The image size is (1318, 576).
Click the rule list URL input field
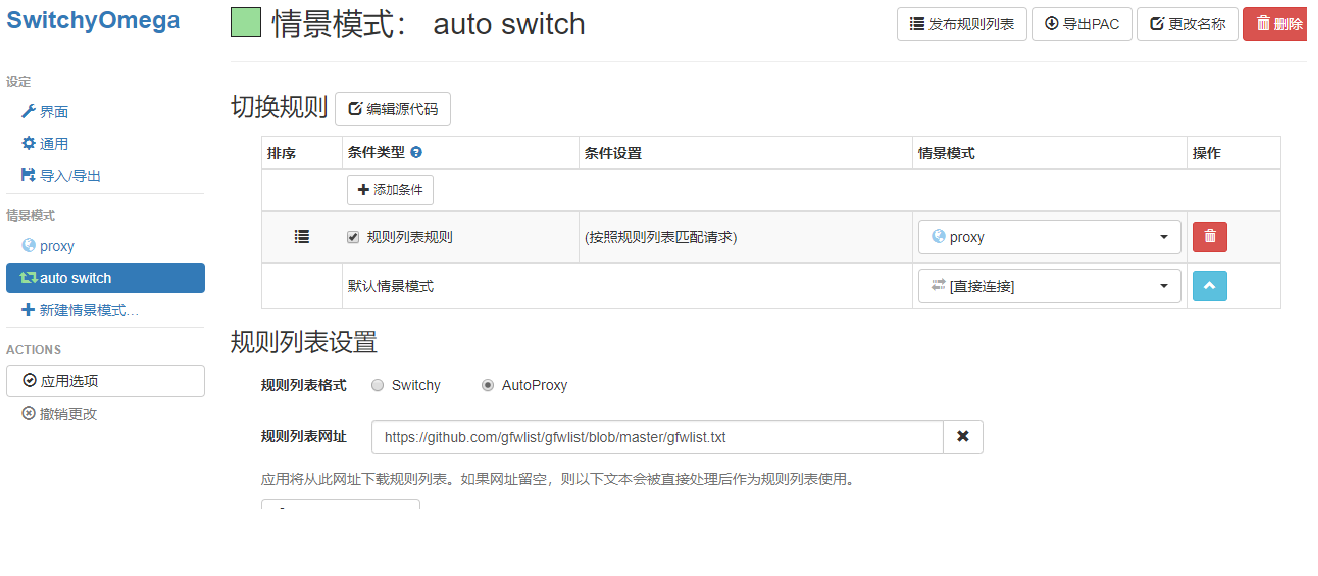tap(657, 437)
